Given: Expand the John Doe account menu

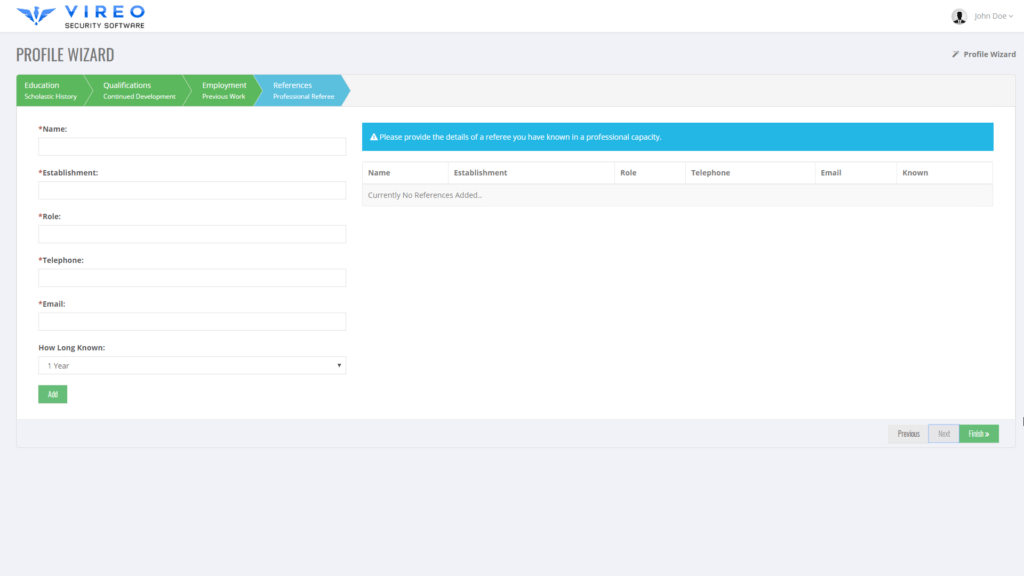Looking at the screenshot, I should [x=990, y=15].
